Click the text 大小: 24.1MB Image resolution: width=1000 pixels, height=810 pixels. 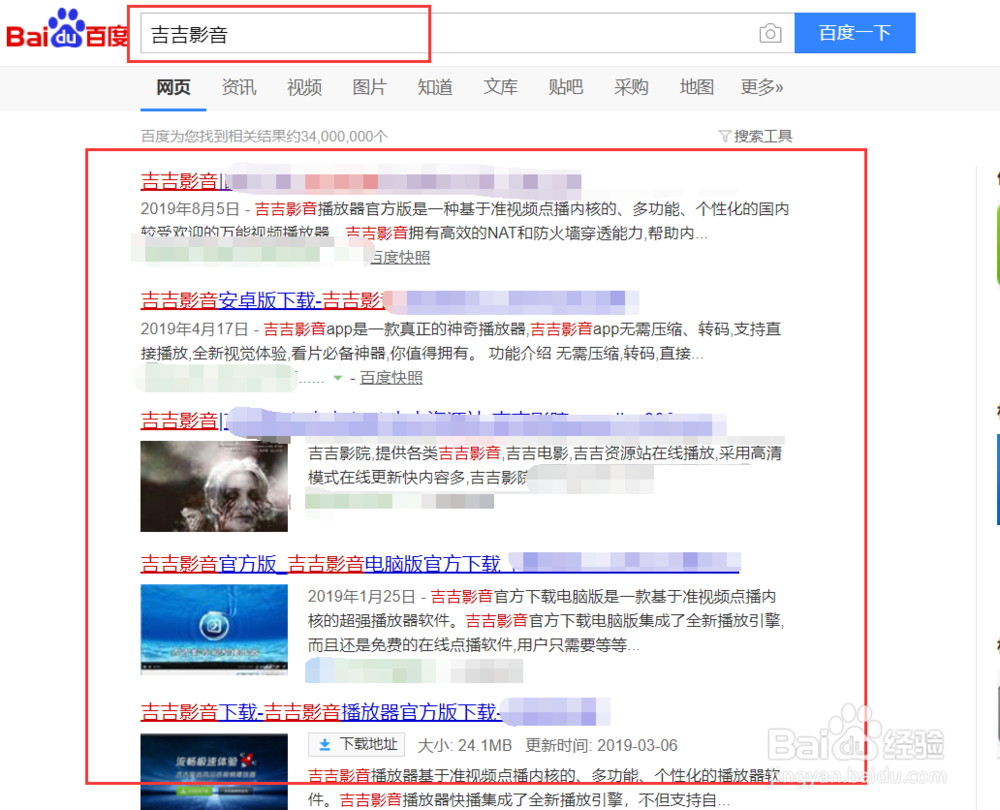[x=465, y=746]
